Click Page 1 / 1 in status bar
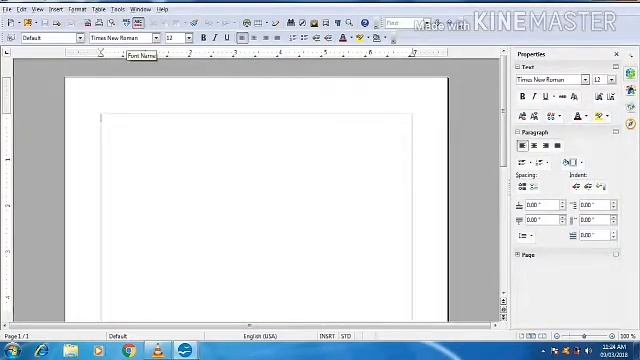640x360 pixels. coord(17,336)
